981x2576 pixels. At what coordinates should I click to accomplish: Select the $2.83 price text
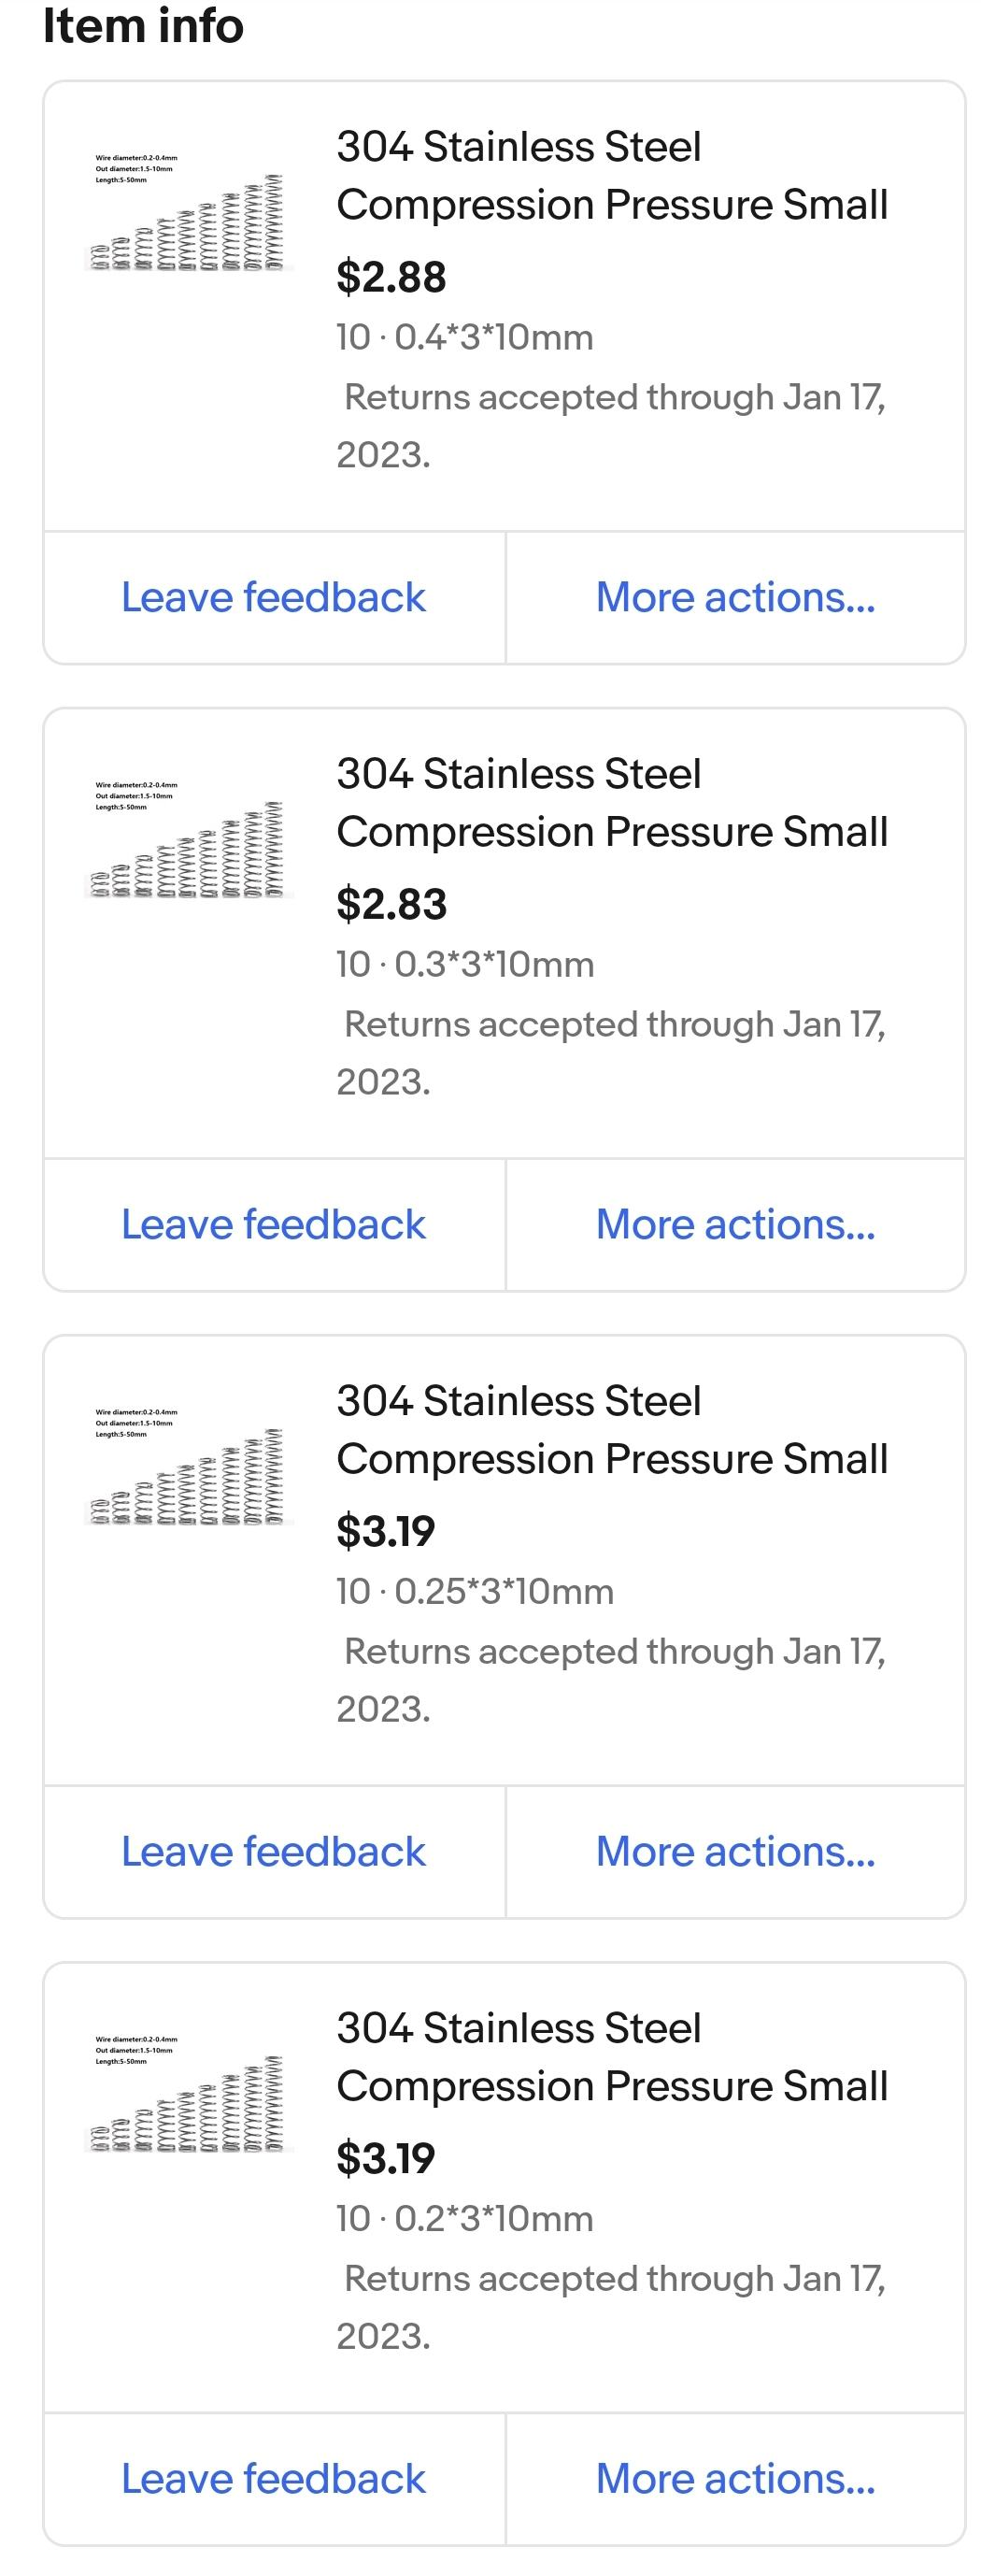[391, 904]
